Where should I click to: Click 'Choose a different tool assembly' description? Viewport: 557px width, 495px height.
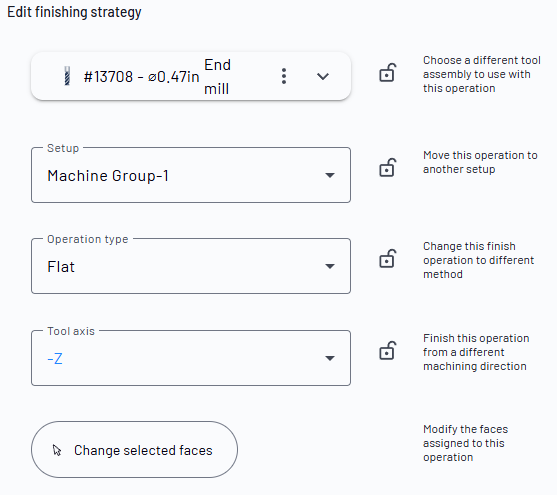click(x=481, y=74)
